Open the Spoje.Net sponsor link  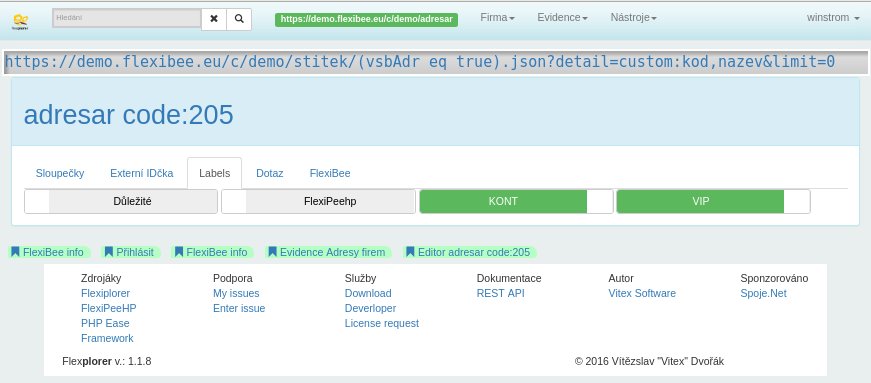[x=764, y=293]
